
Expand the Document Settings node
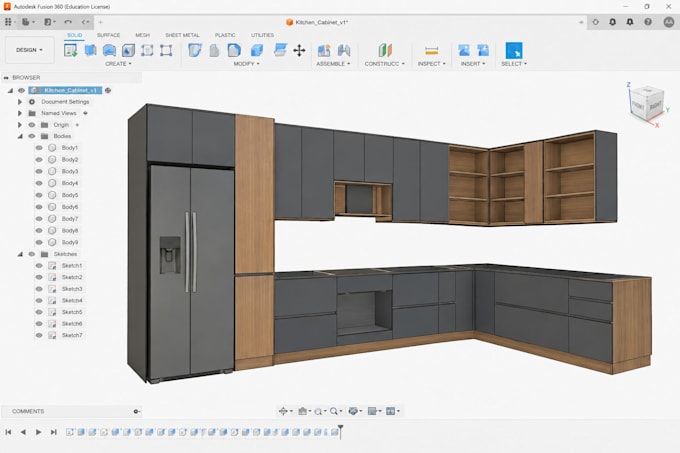click(20, 102)
